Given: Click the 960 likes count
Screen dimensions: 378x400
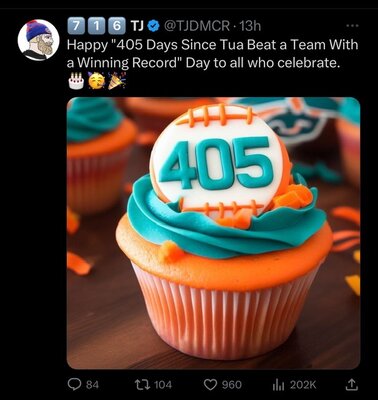Looking at the screenshot, I should coord(232,385).
